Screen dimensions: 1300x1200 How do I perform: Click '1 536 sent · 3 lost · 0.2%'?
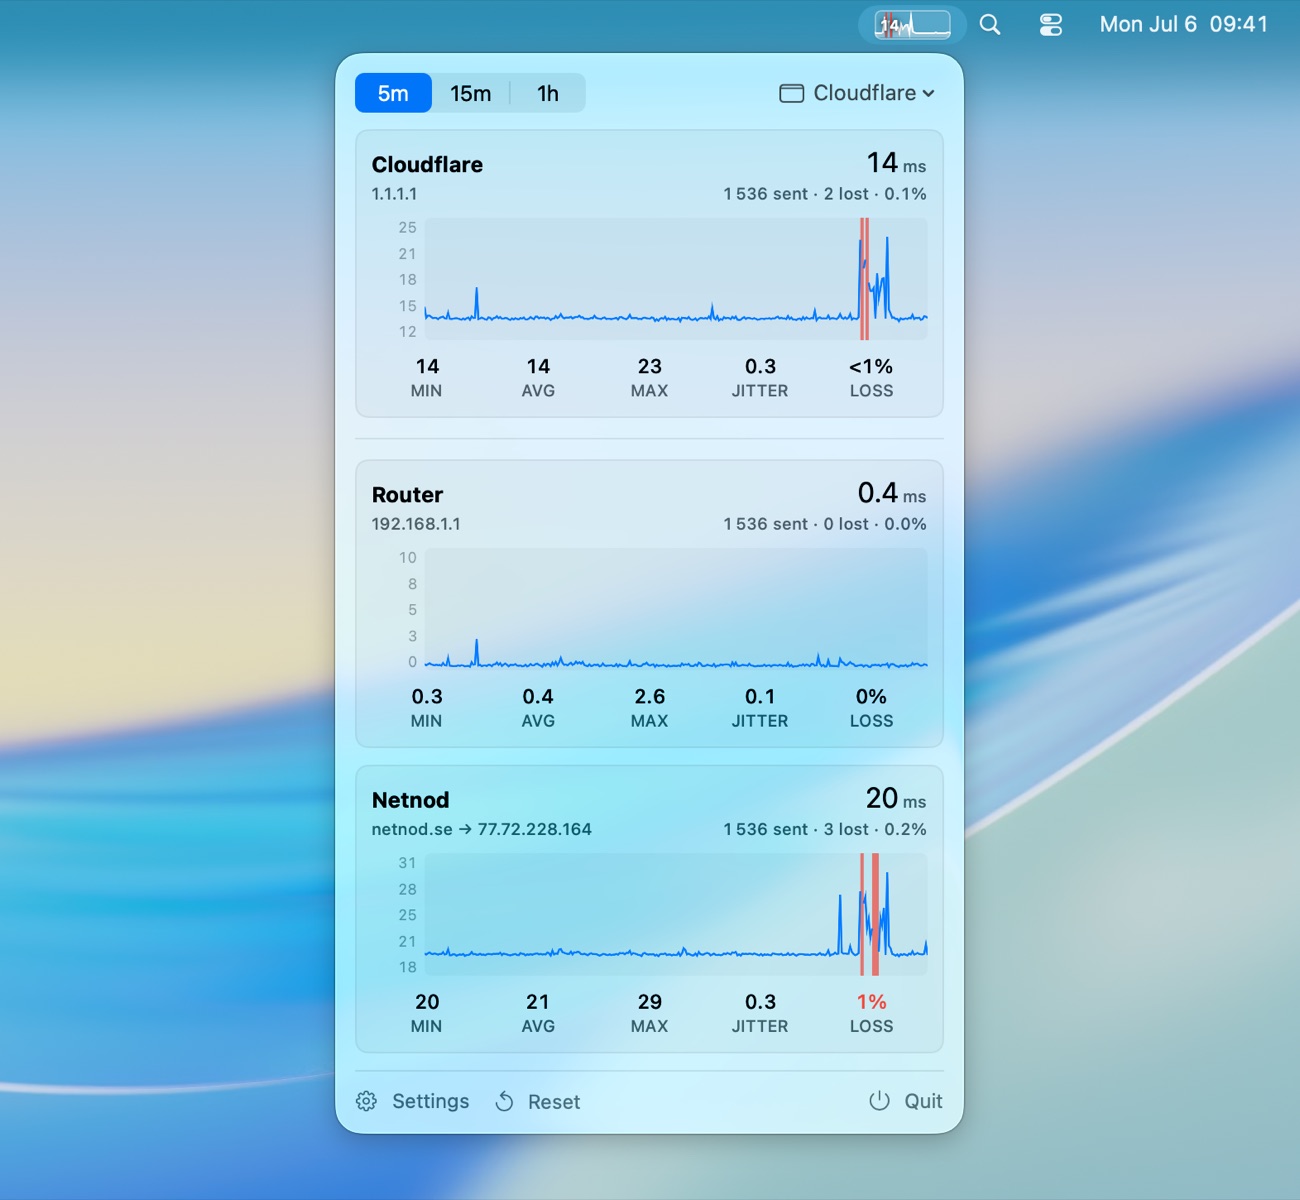tap(825, 829)
